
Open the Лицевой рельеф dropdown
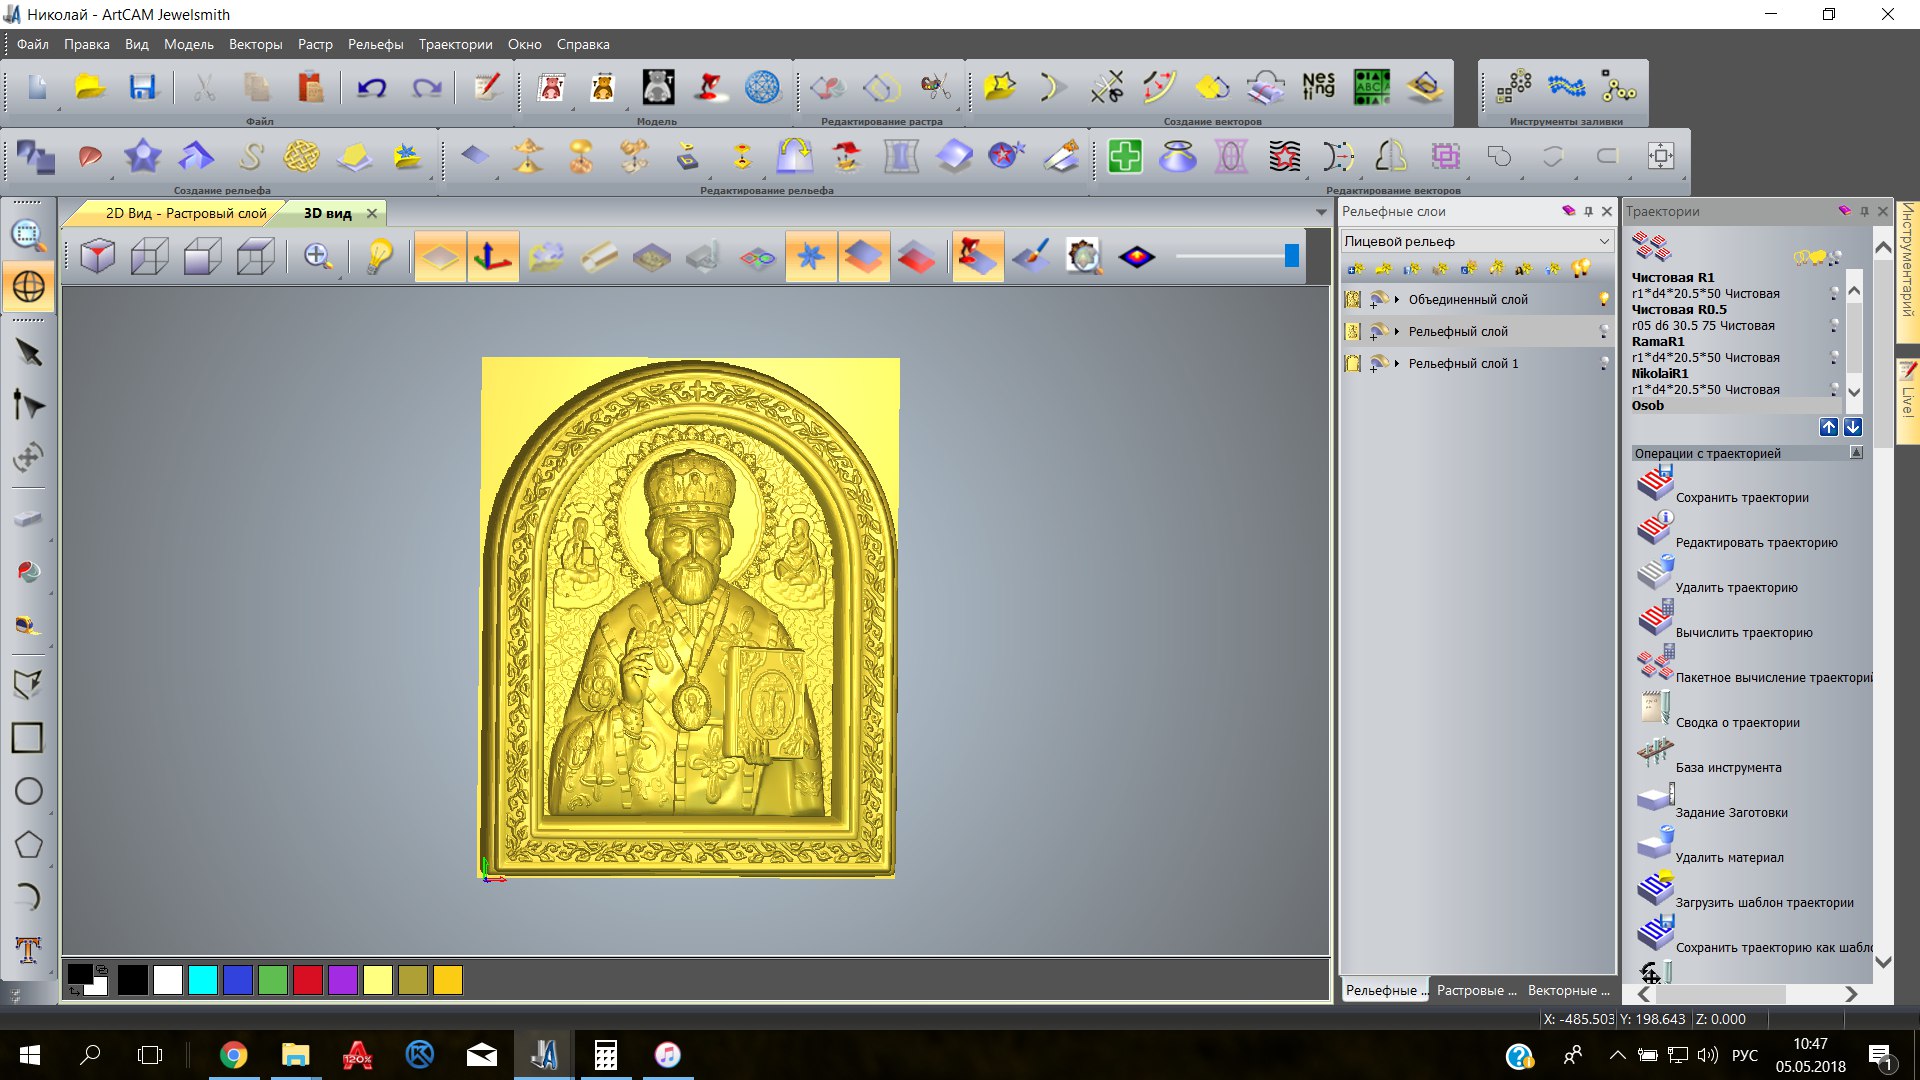coord(1604,241)
